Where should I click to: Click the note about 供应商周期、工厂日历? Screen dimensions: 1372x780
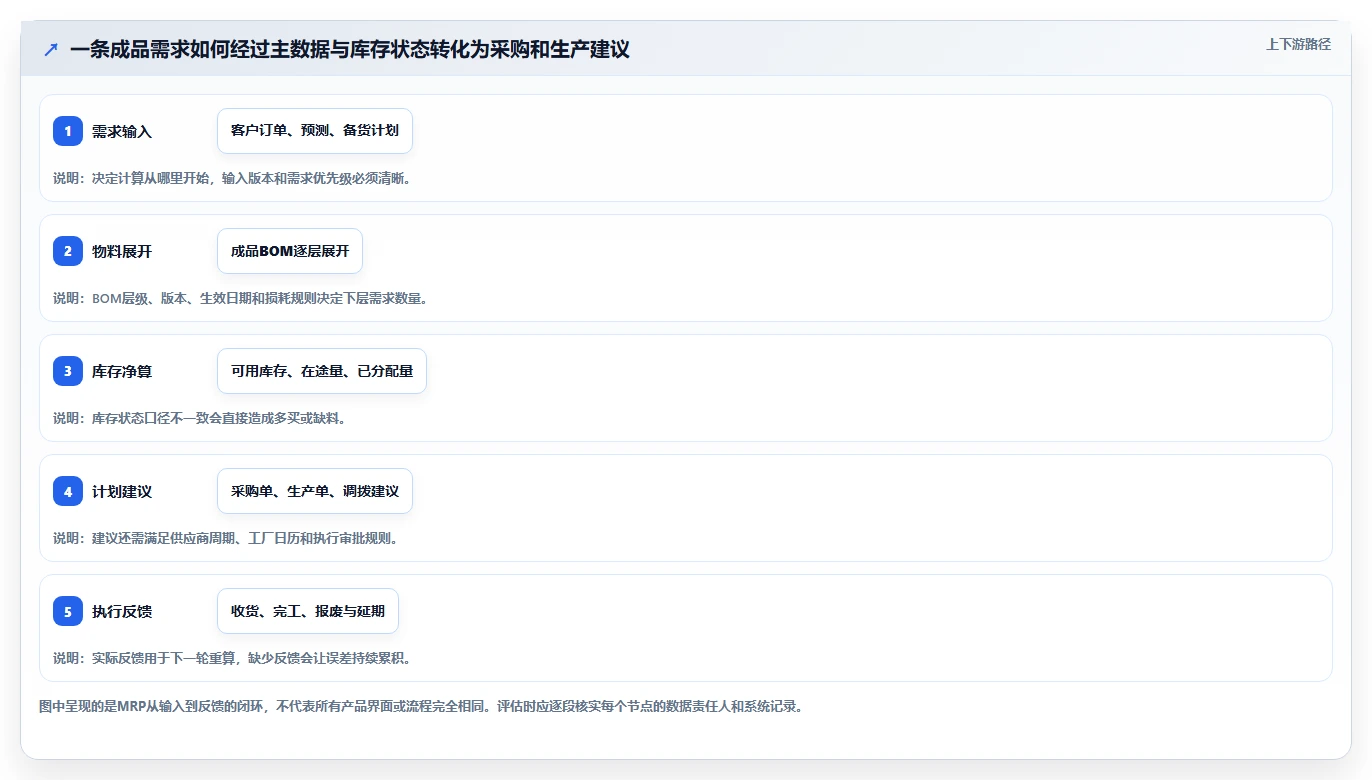click(225, 538)
